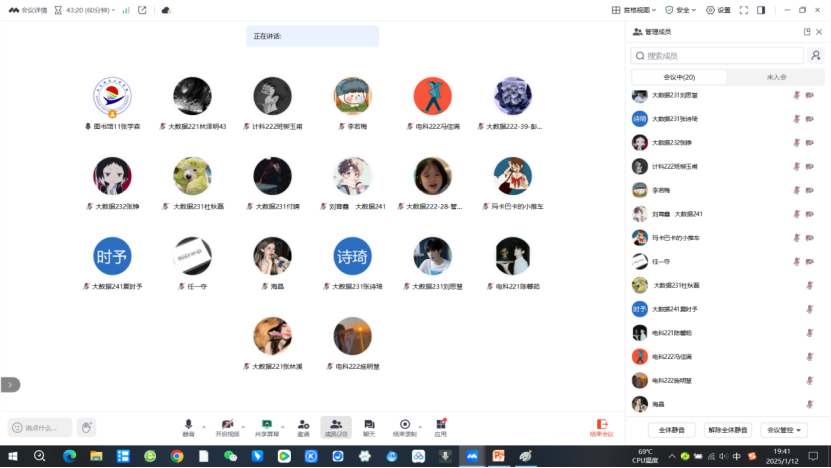831x468 pixels.
Task: Open the 安全 security dropdown
Action: 681,10
